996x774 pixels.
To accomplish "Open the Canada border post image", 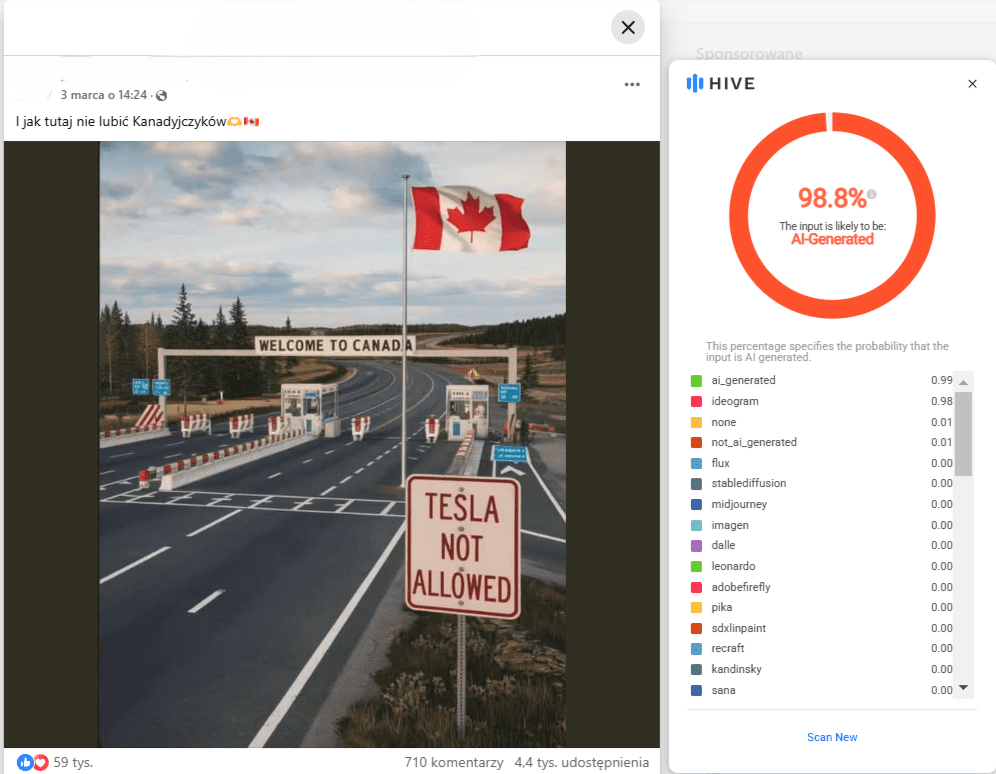I will click(x=332, y=444).
